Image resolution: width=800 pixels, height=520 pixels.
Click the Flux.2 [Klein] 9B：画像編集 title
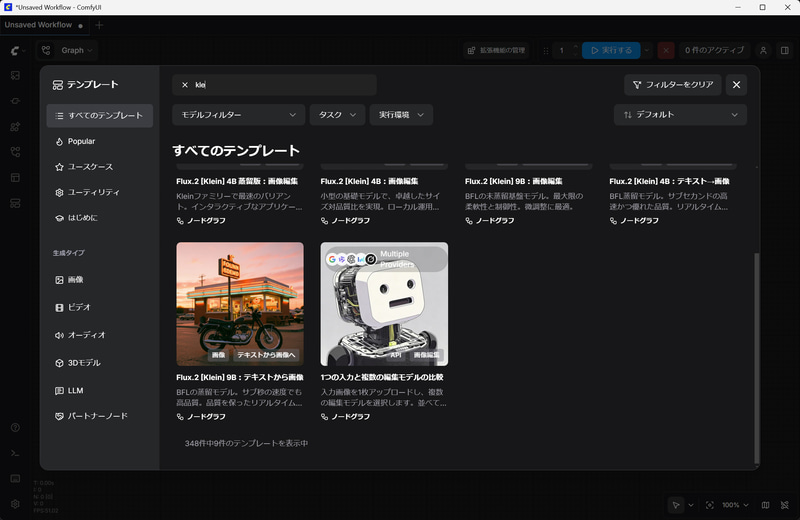(514, 181)
